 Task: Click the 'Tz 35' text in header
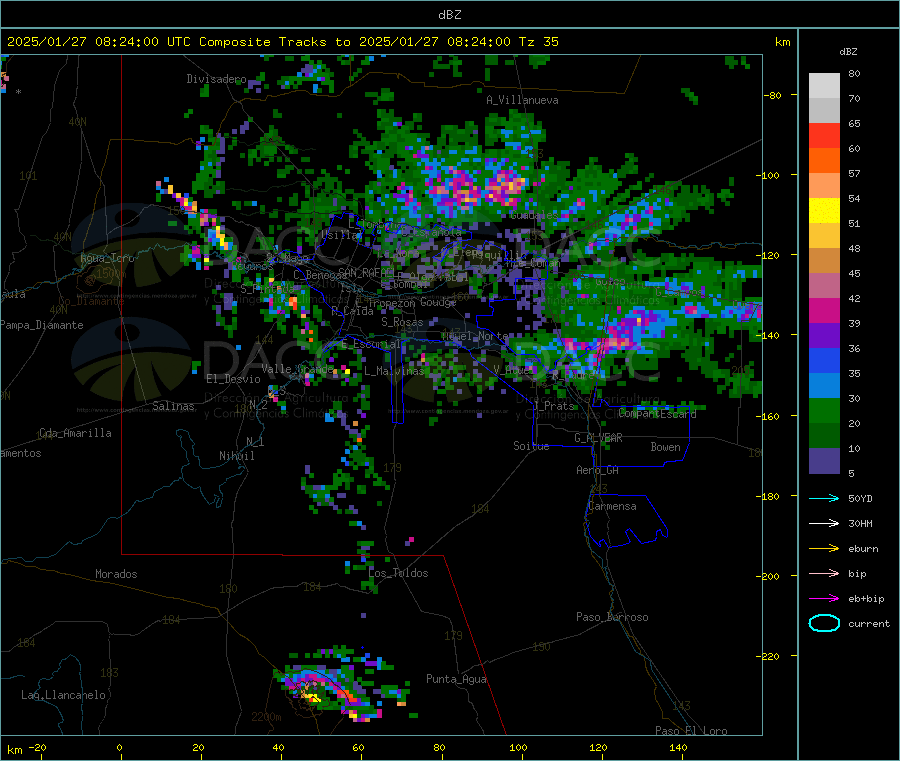538,42
